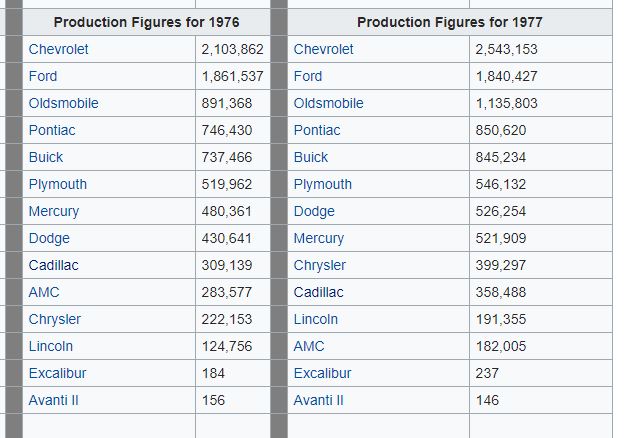Viewport: 627px width, 438px height.
Task: Click the value 746,430
Action: (227, 130)
